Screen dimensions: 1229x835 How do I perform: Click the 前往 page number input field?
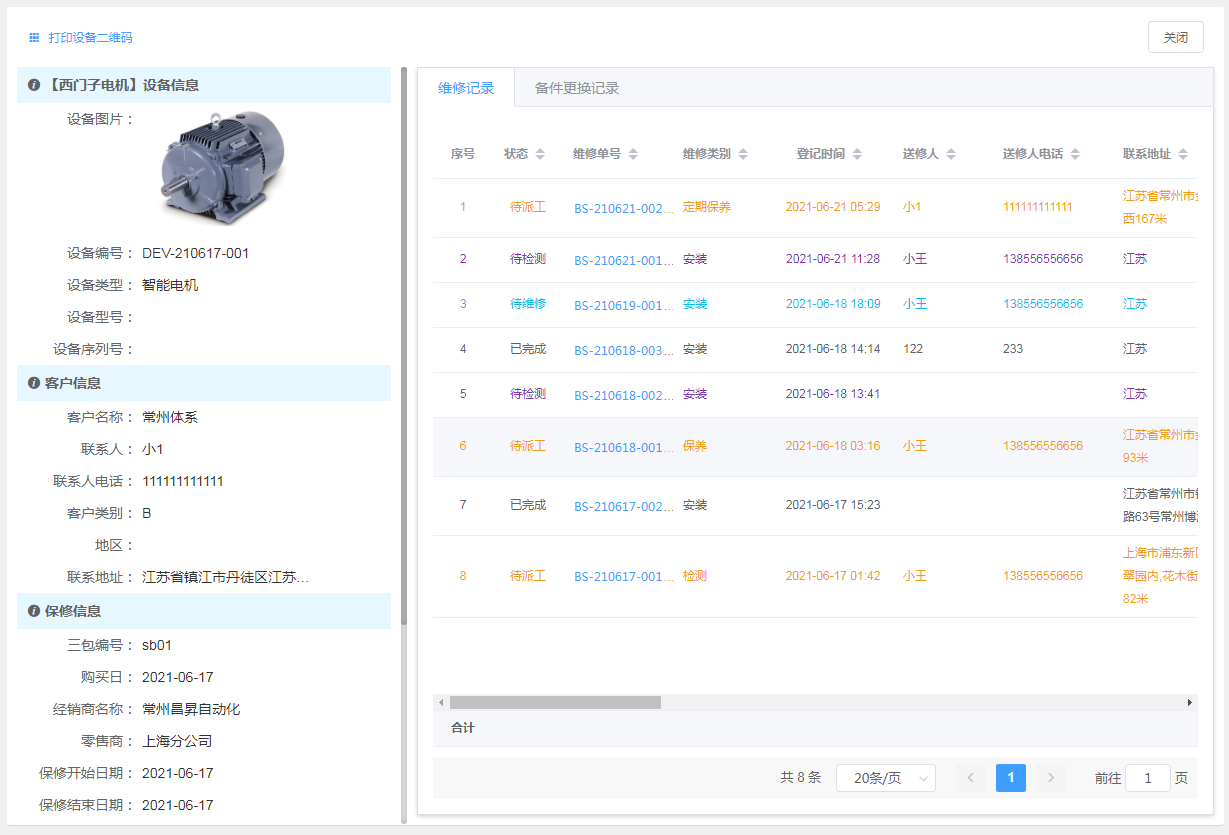1147,778
